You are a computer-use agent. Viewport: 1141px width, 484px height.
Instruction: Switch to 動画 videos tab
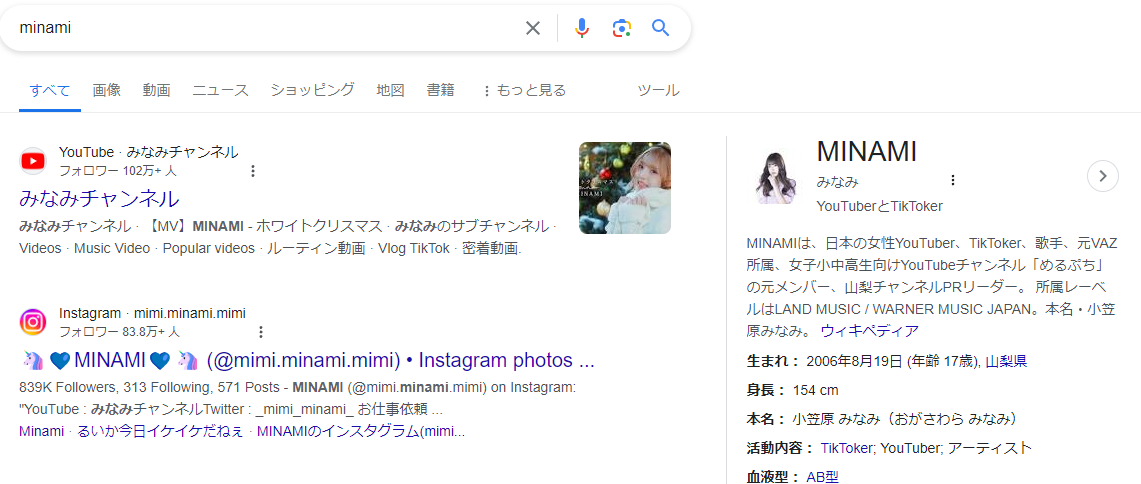(156, 91)
